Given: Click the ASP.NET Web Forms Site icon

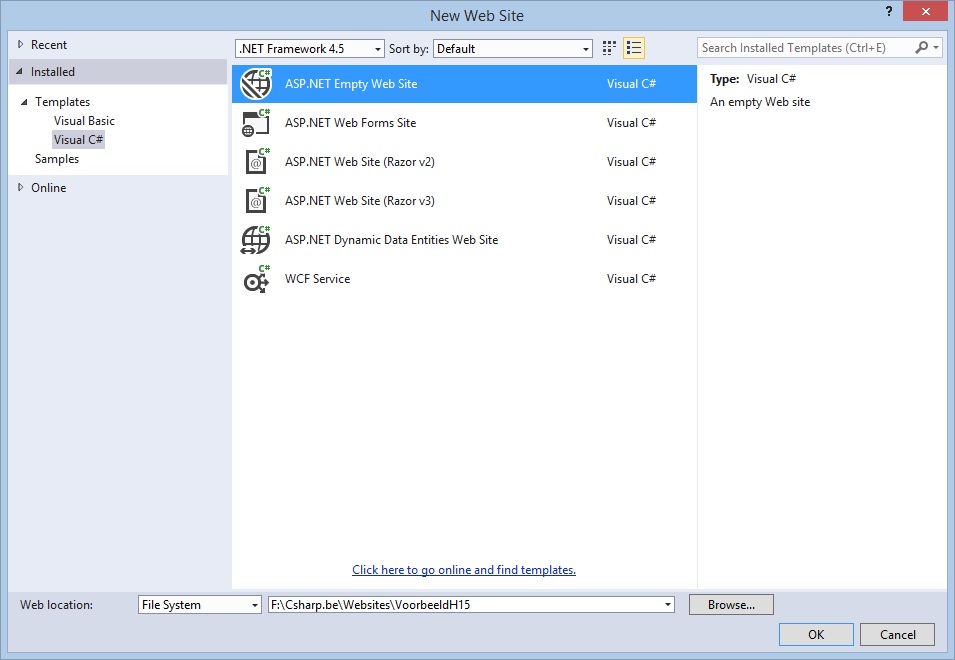Looking at the screenshot, I should click(256, 123).
